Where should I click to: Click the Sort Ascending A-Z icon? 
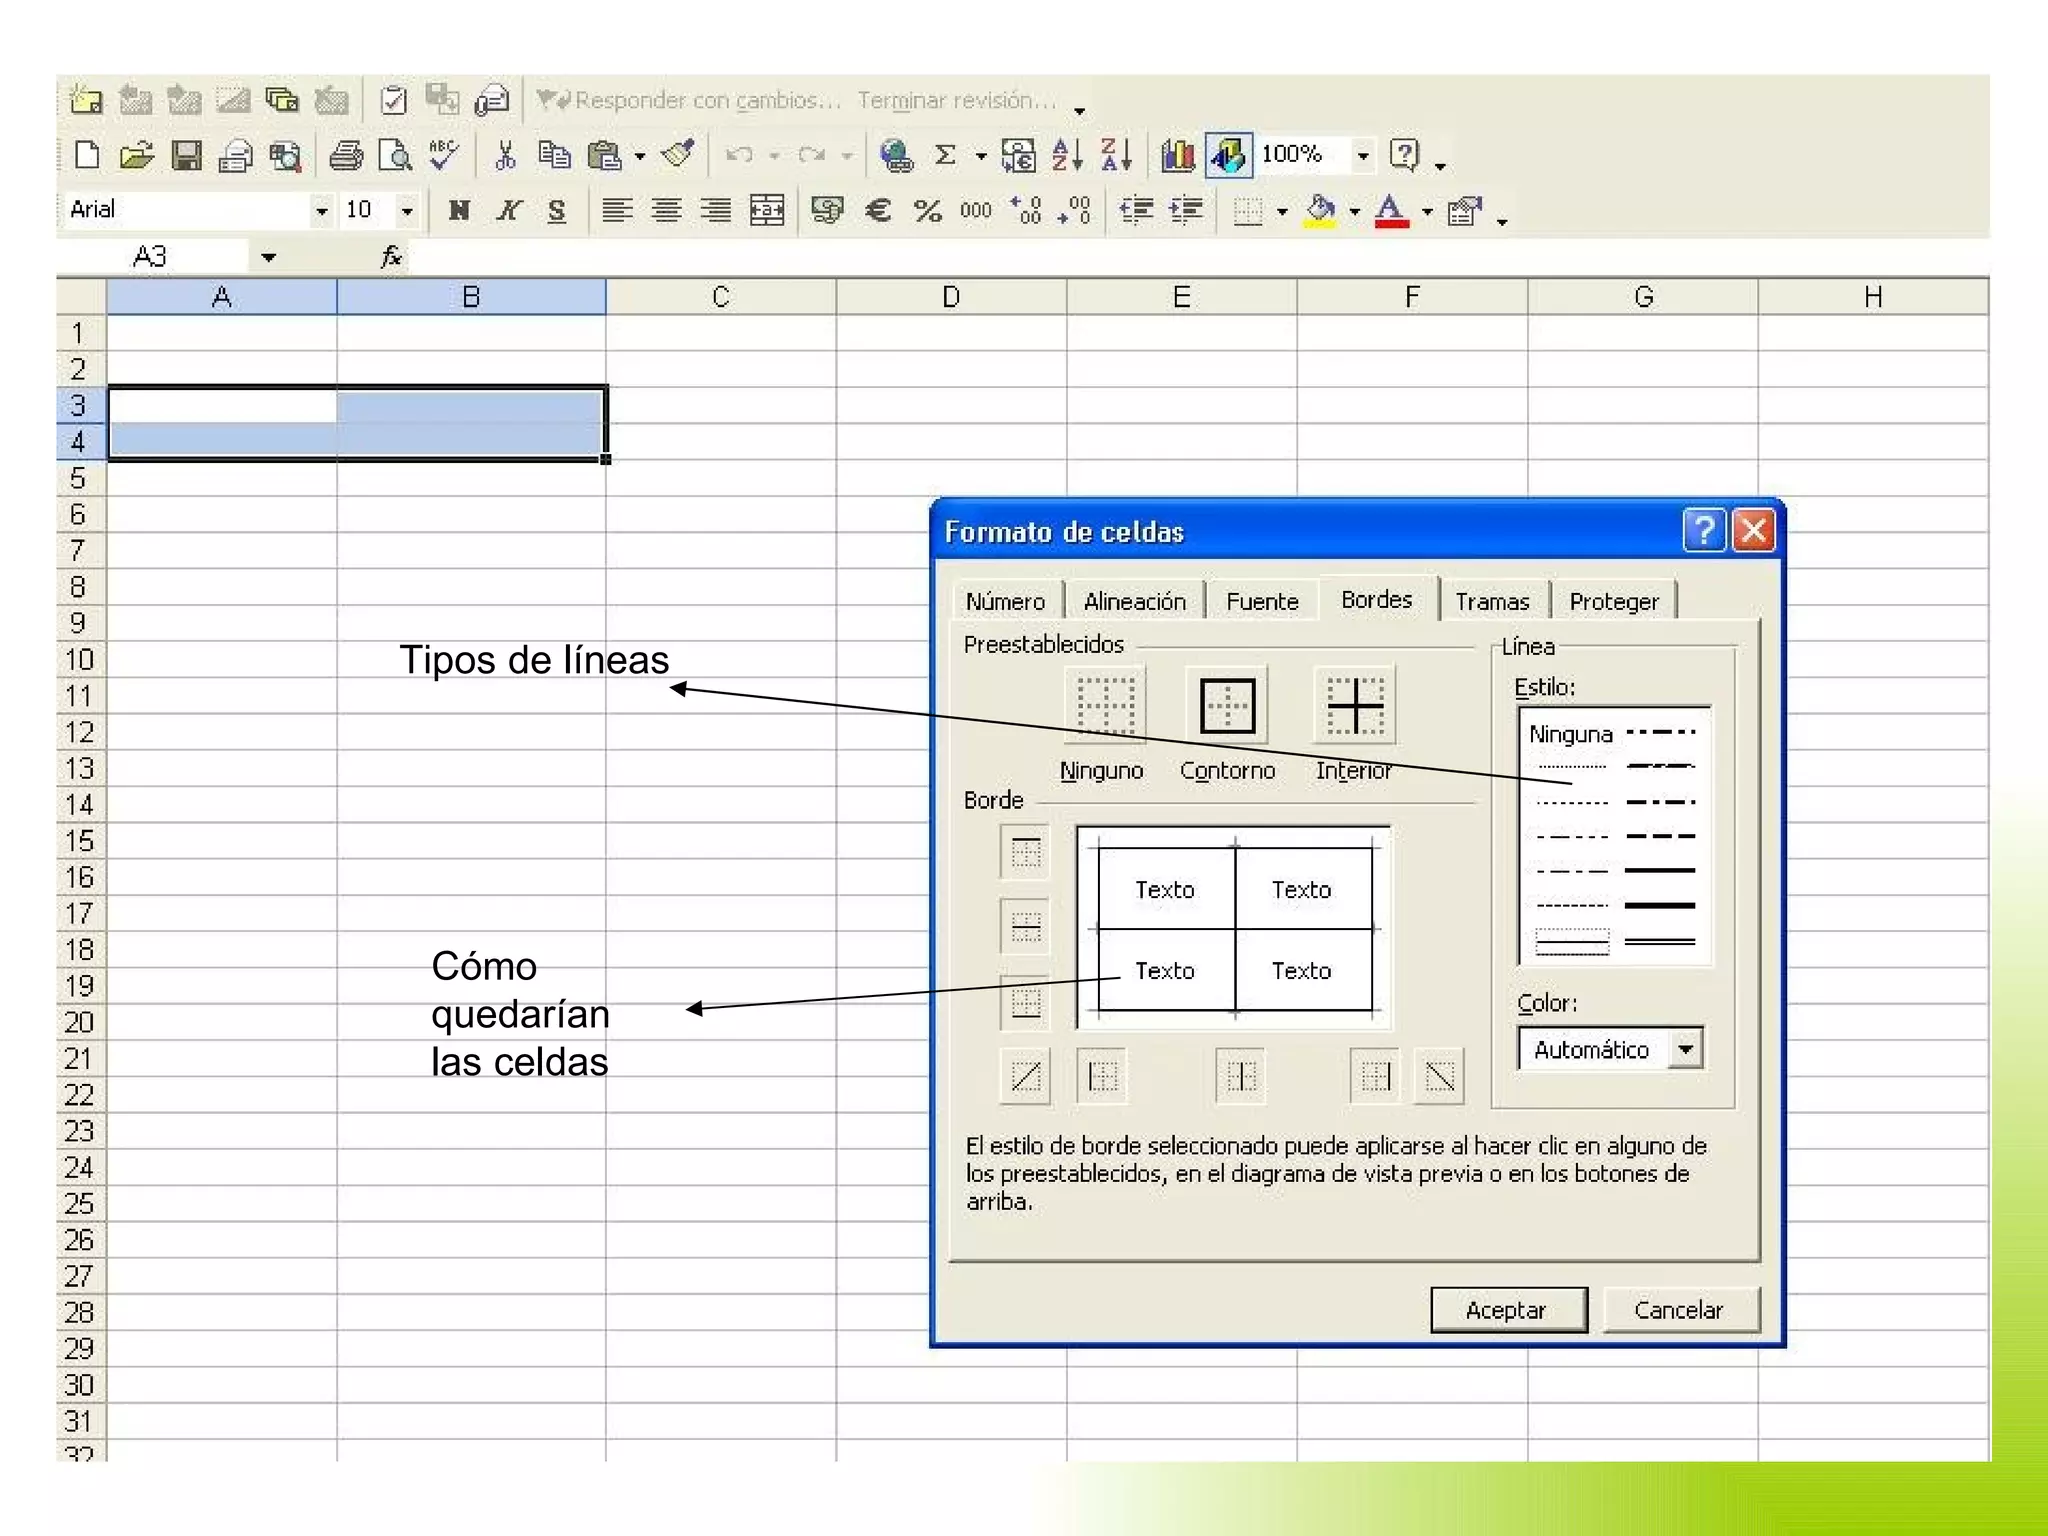[x=1066, y=155]
